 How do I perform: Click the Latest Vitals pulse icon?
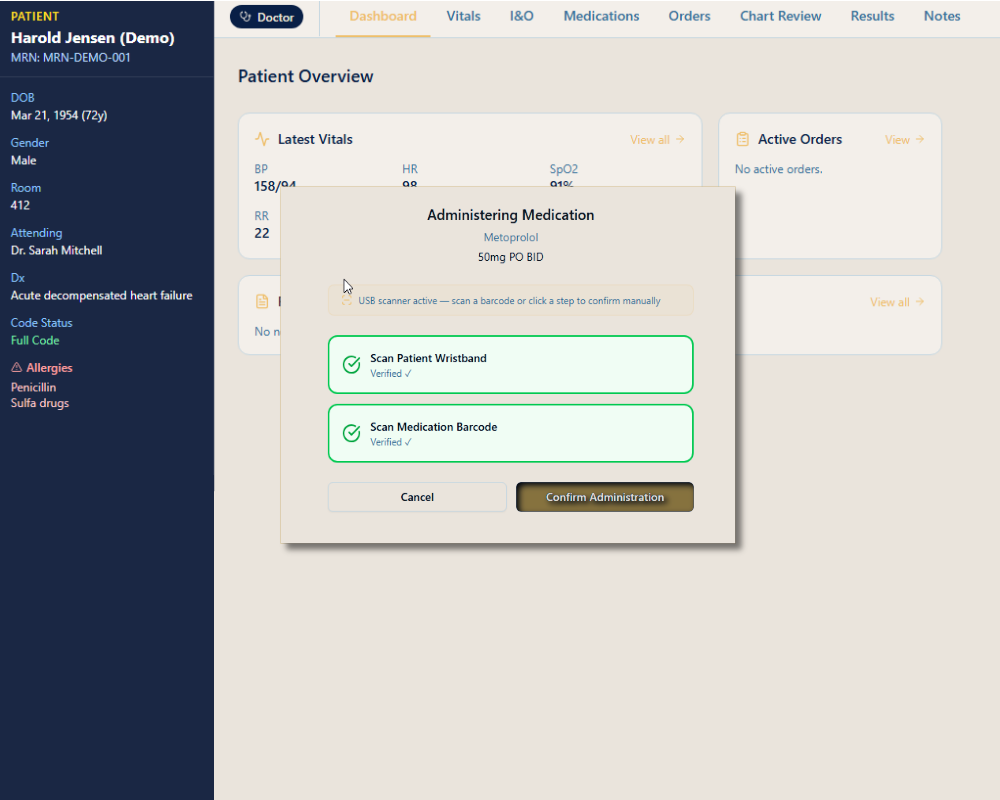pyautogui.click(x=261, y=139)
